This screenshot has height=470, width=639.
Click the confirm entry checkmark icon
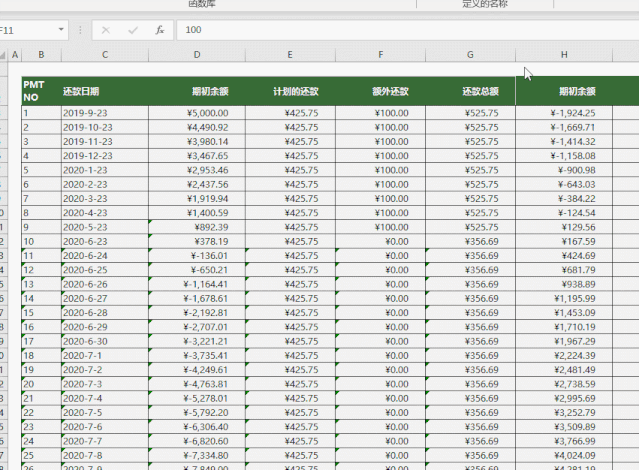[133, 30]
